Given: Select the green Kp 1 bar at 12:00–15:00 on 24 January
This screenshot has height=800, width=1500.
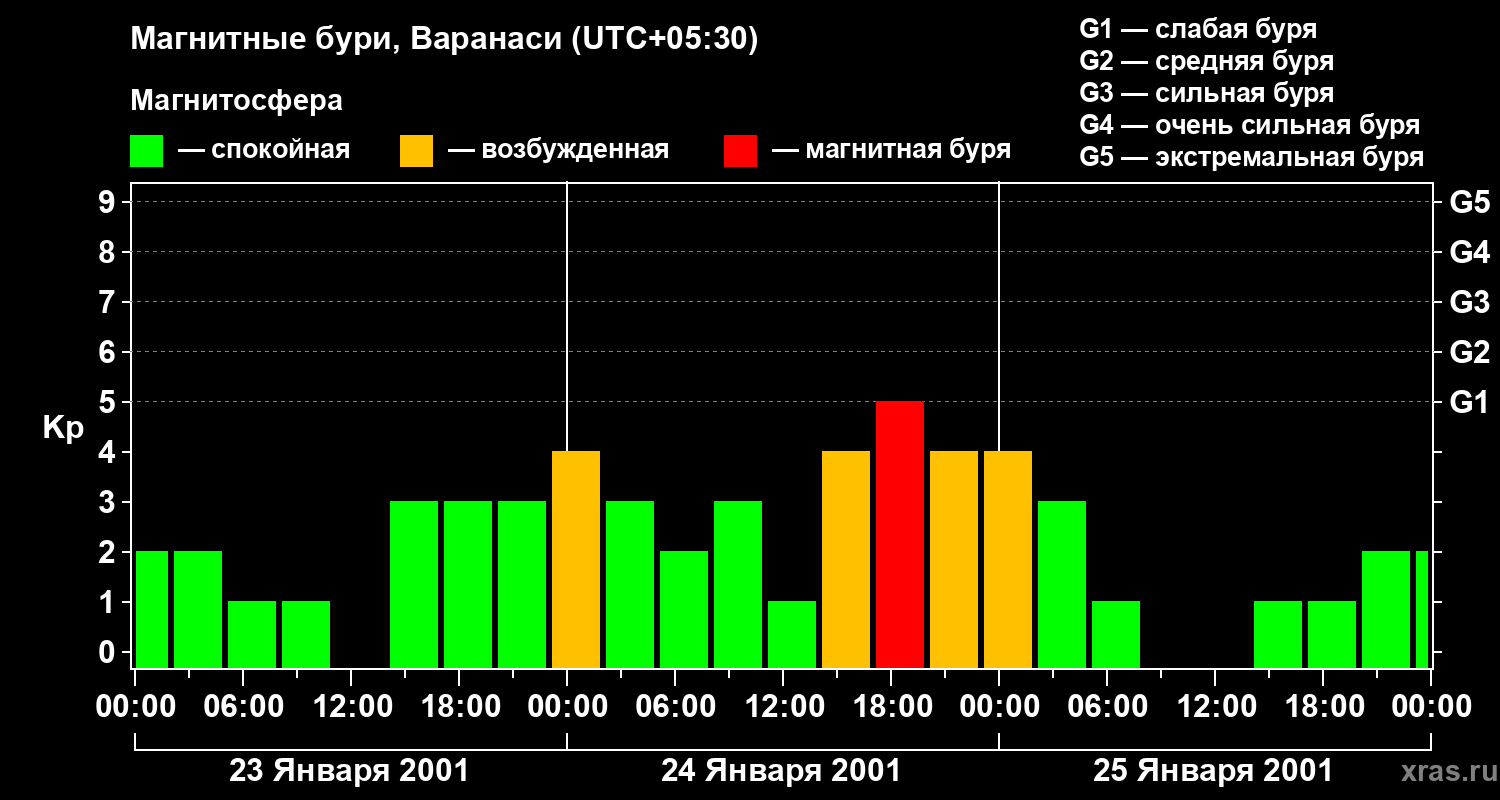Looking at the screenshot, I should pos(792,635).
